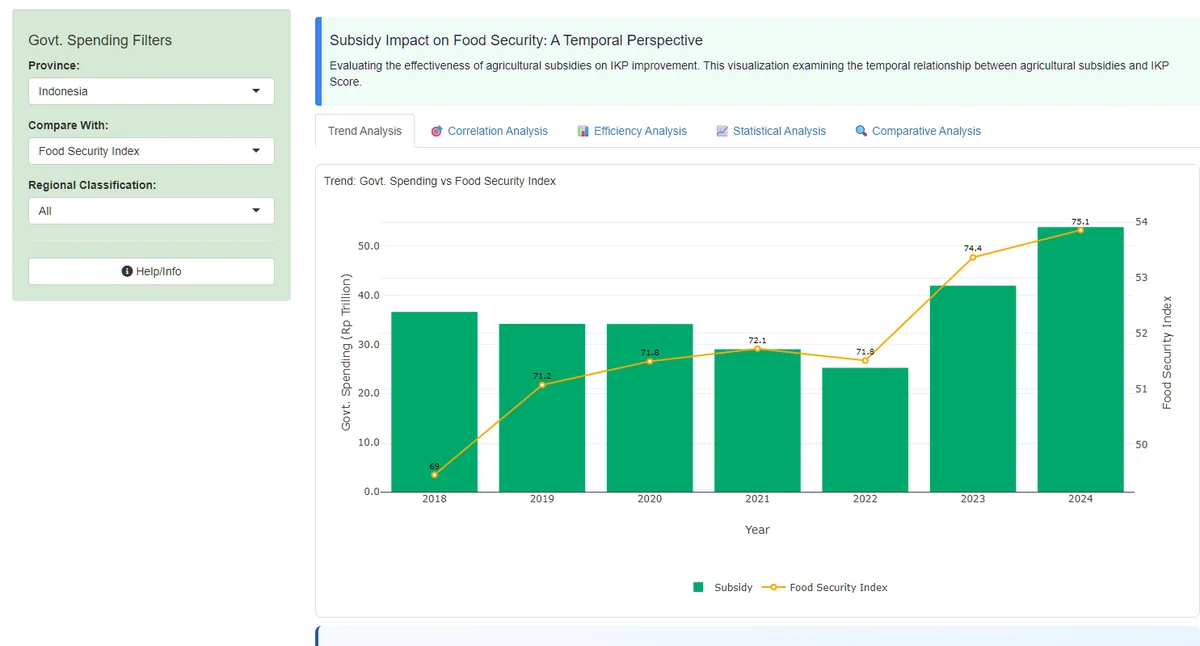Click the "Govt. Spending Filters" heading
1200x646 pixels.
pos(100,41)
